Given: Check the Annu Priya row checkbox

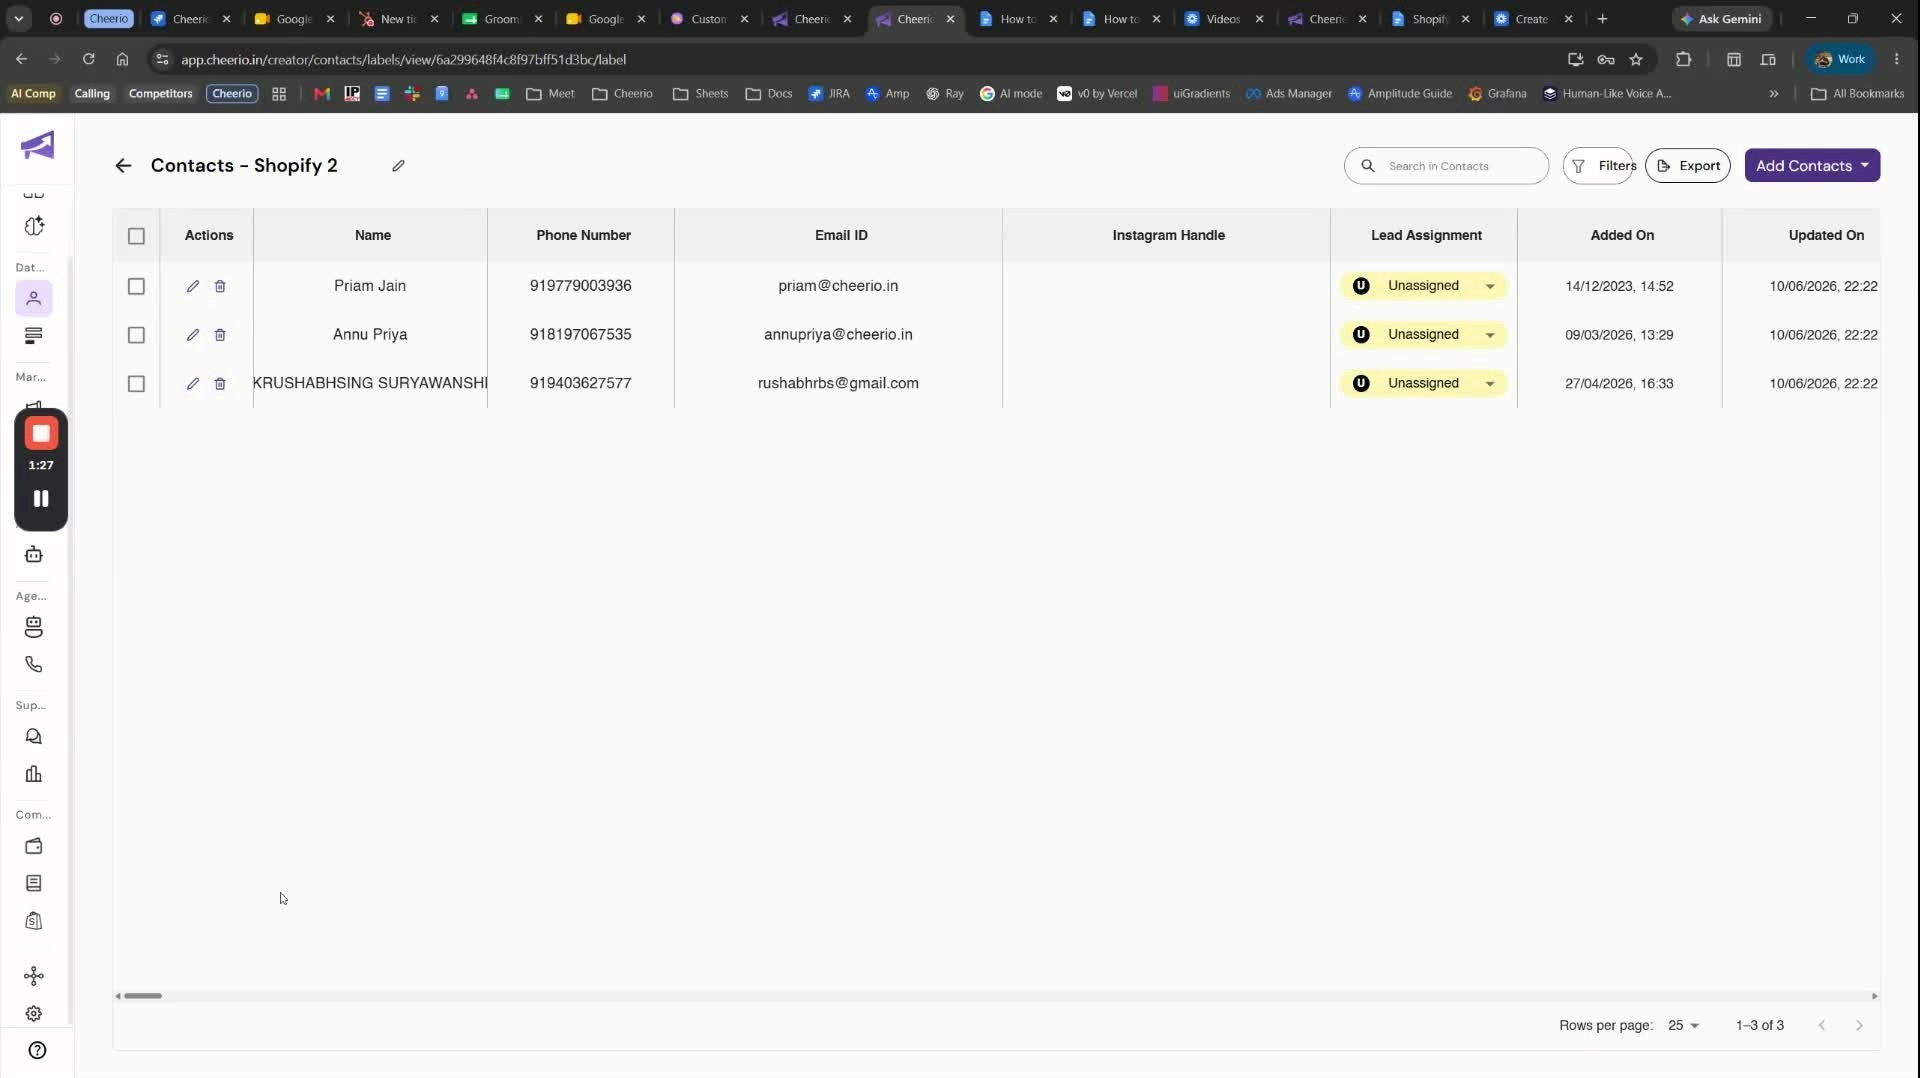Looking at the screenshot, I should (x=136, y=335).
